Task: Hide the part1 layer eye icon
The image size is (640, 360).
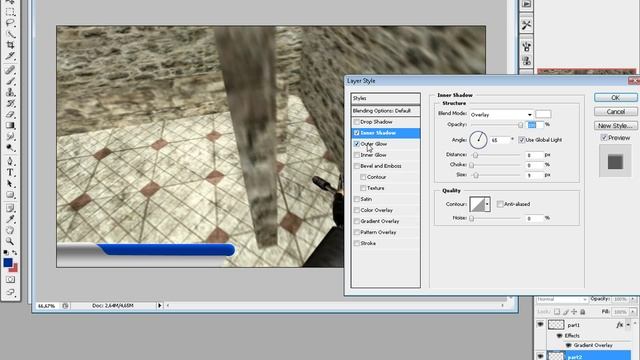Action: [x=540, y=325]
